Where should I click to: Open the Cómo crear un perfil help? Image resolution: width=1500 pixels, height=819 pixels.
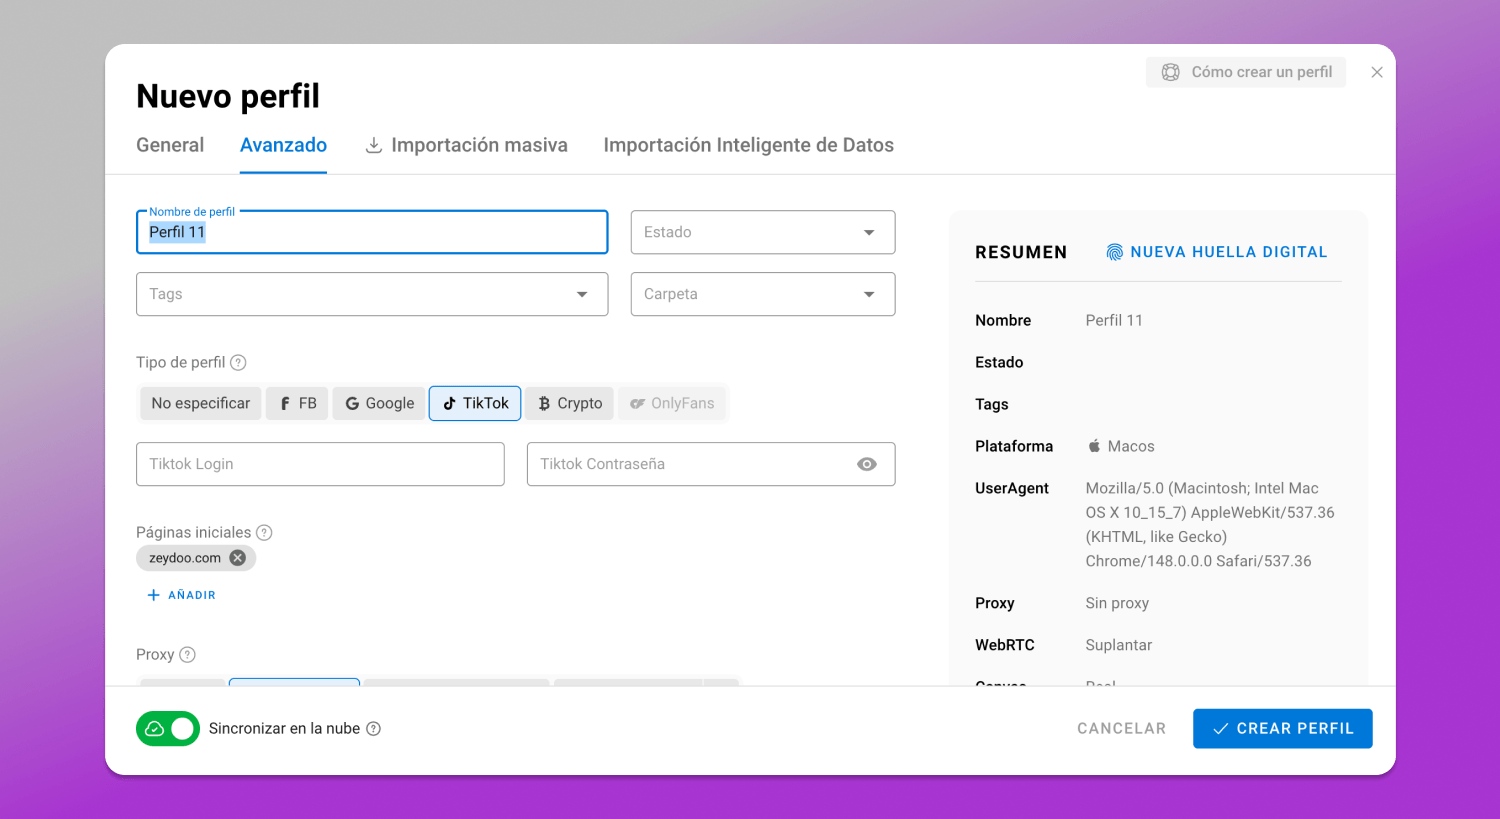1246,72
